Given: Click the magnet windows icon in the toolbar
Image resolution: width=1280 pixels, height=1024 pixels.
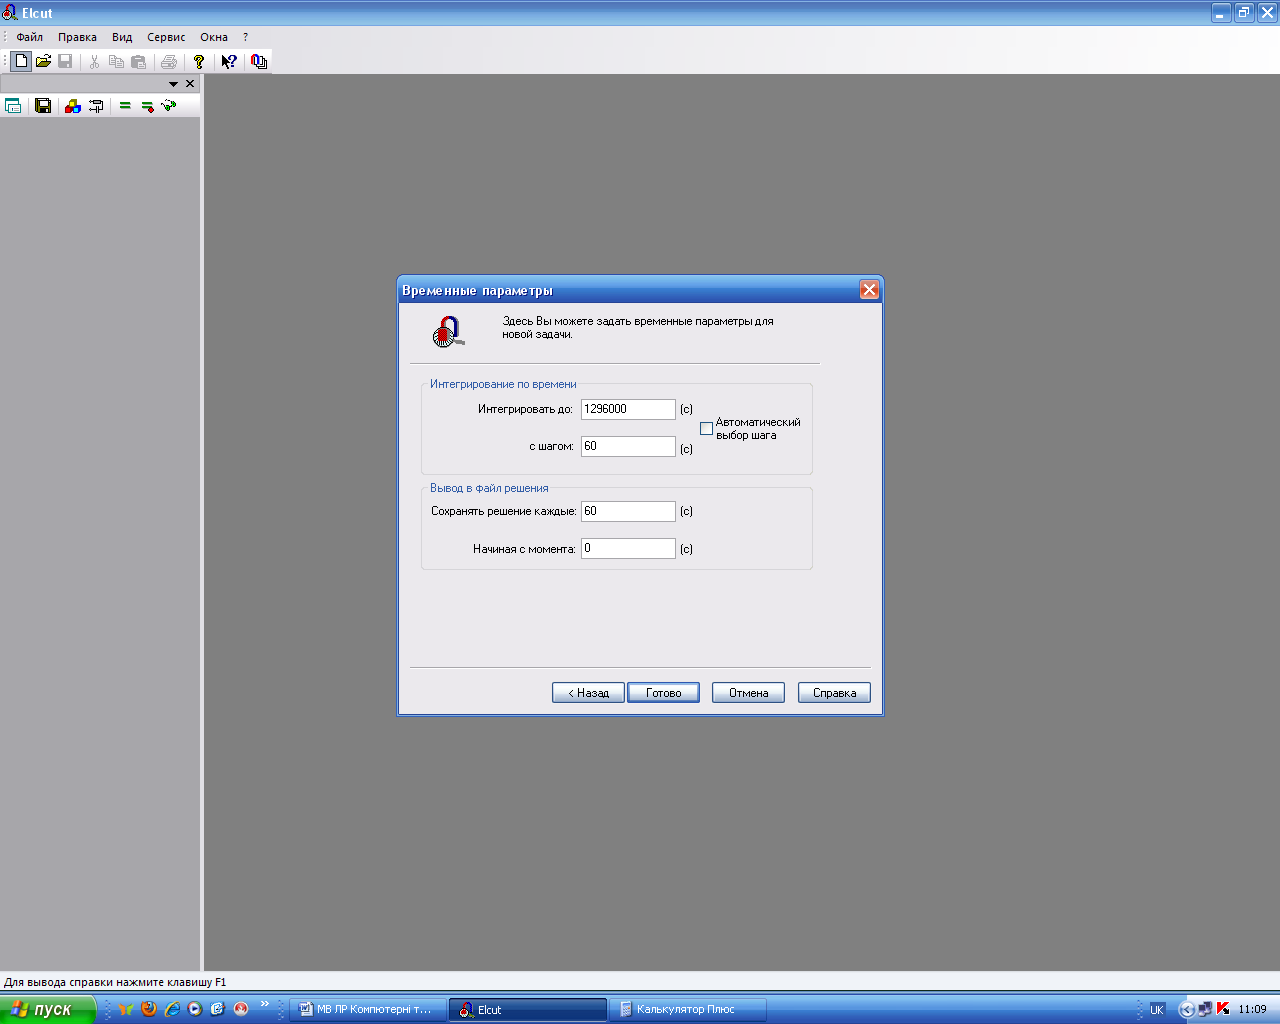Looking at the screenshot, I should pyautogui.click(x=259, y=61).
